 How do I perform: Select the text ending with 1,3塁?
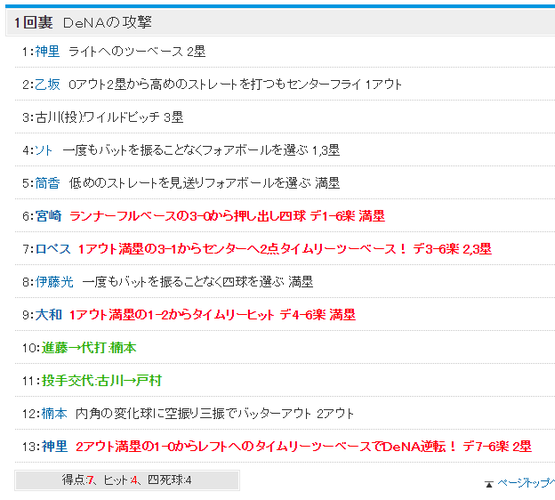tap(201, 150)
